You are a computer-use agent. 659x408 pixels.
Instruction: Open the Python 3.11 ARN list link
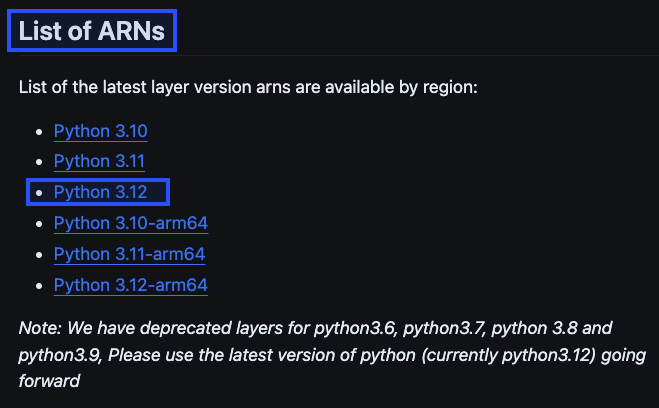pyautogui.click(x=99, y=161)
